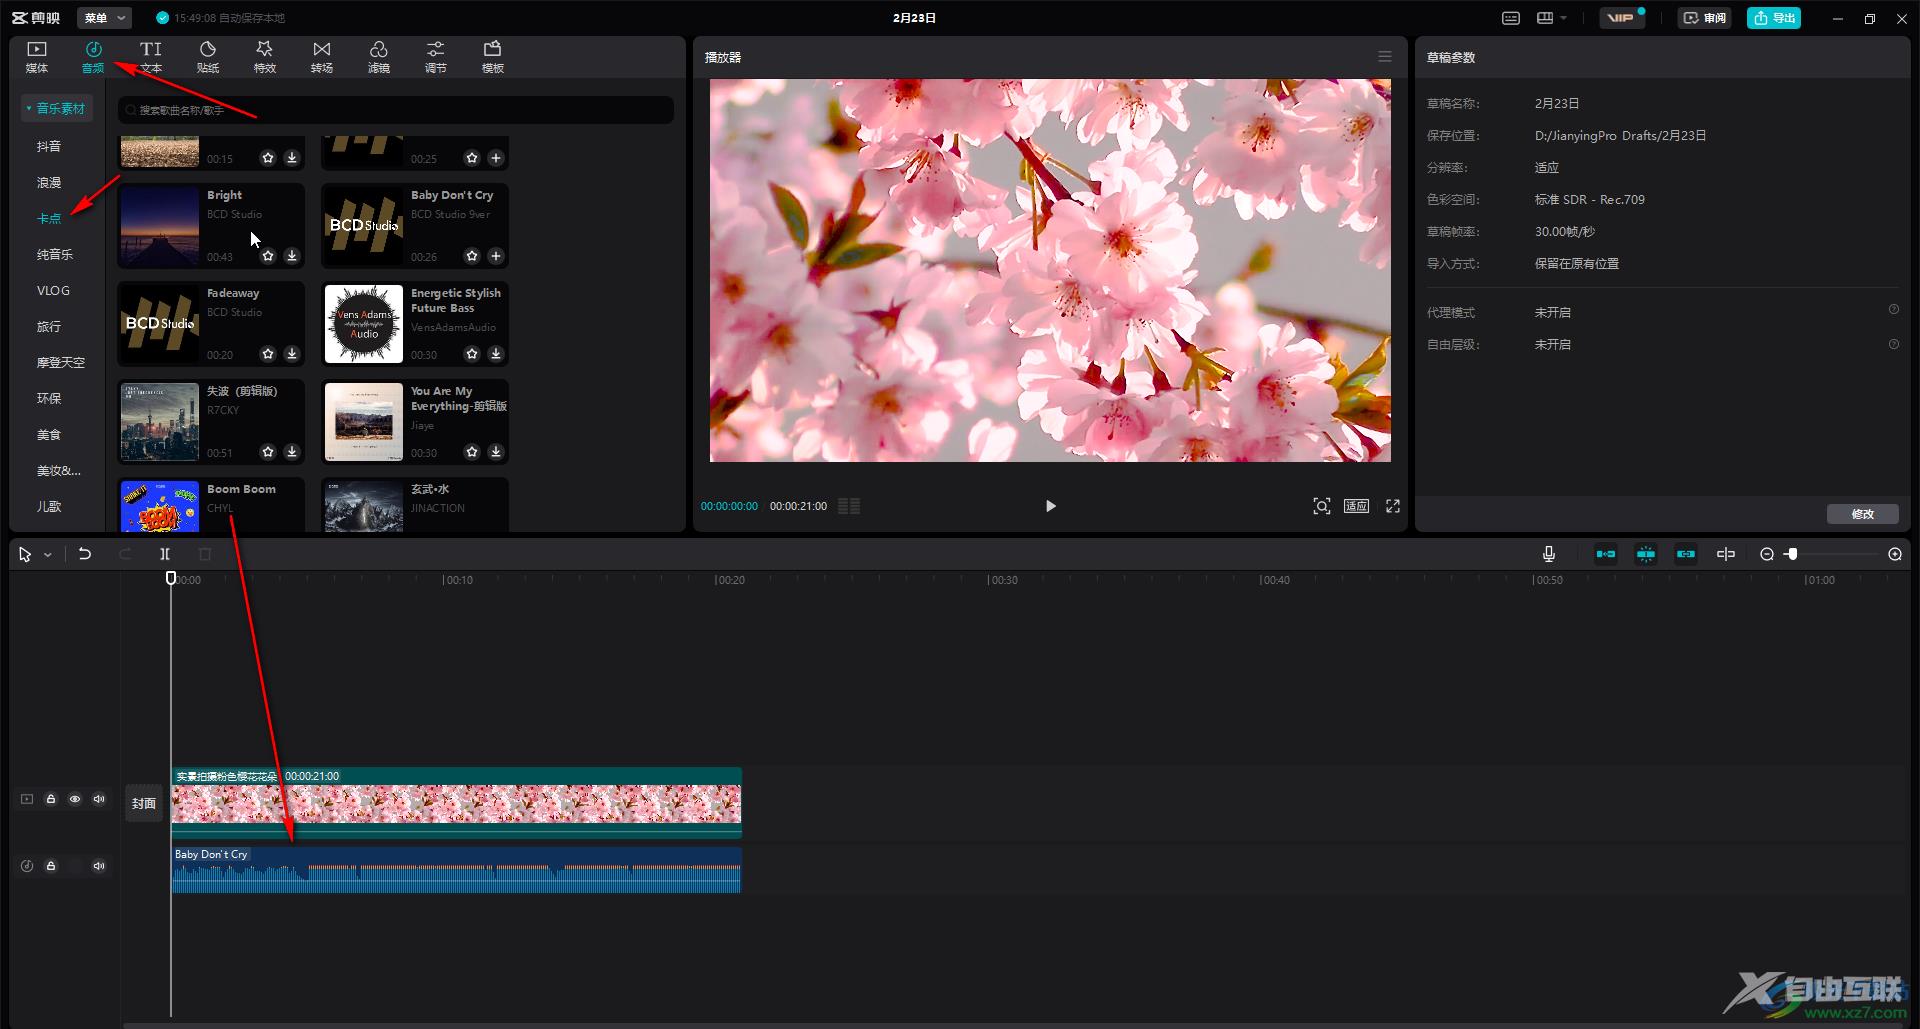Favorite the Fadeaway track
Screen dimensions: 1920x1029
(268, 354)
